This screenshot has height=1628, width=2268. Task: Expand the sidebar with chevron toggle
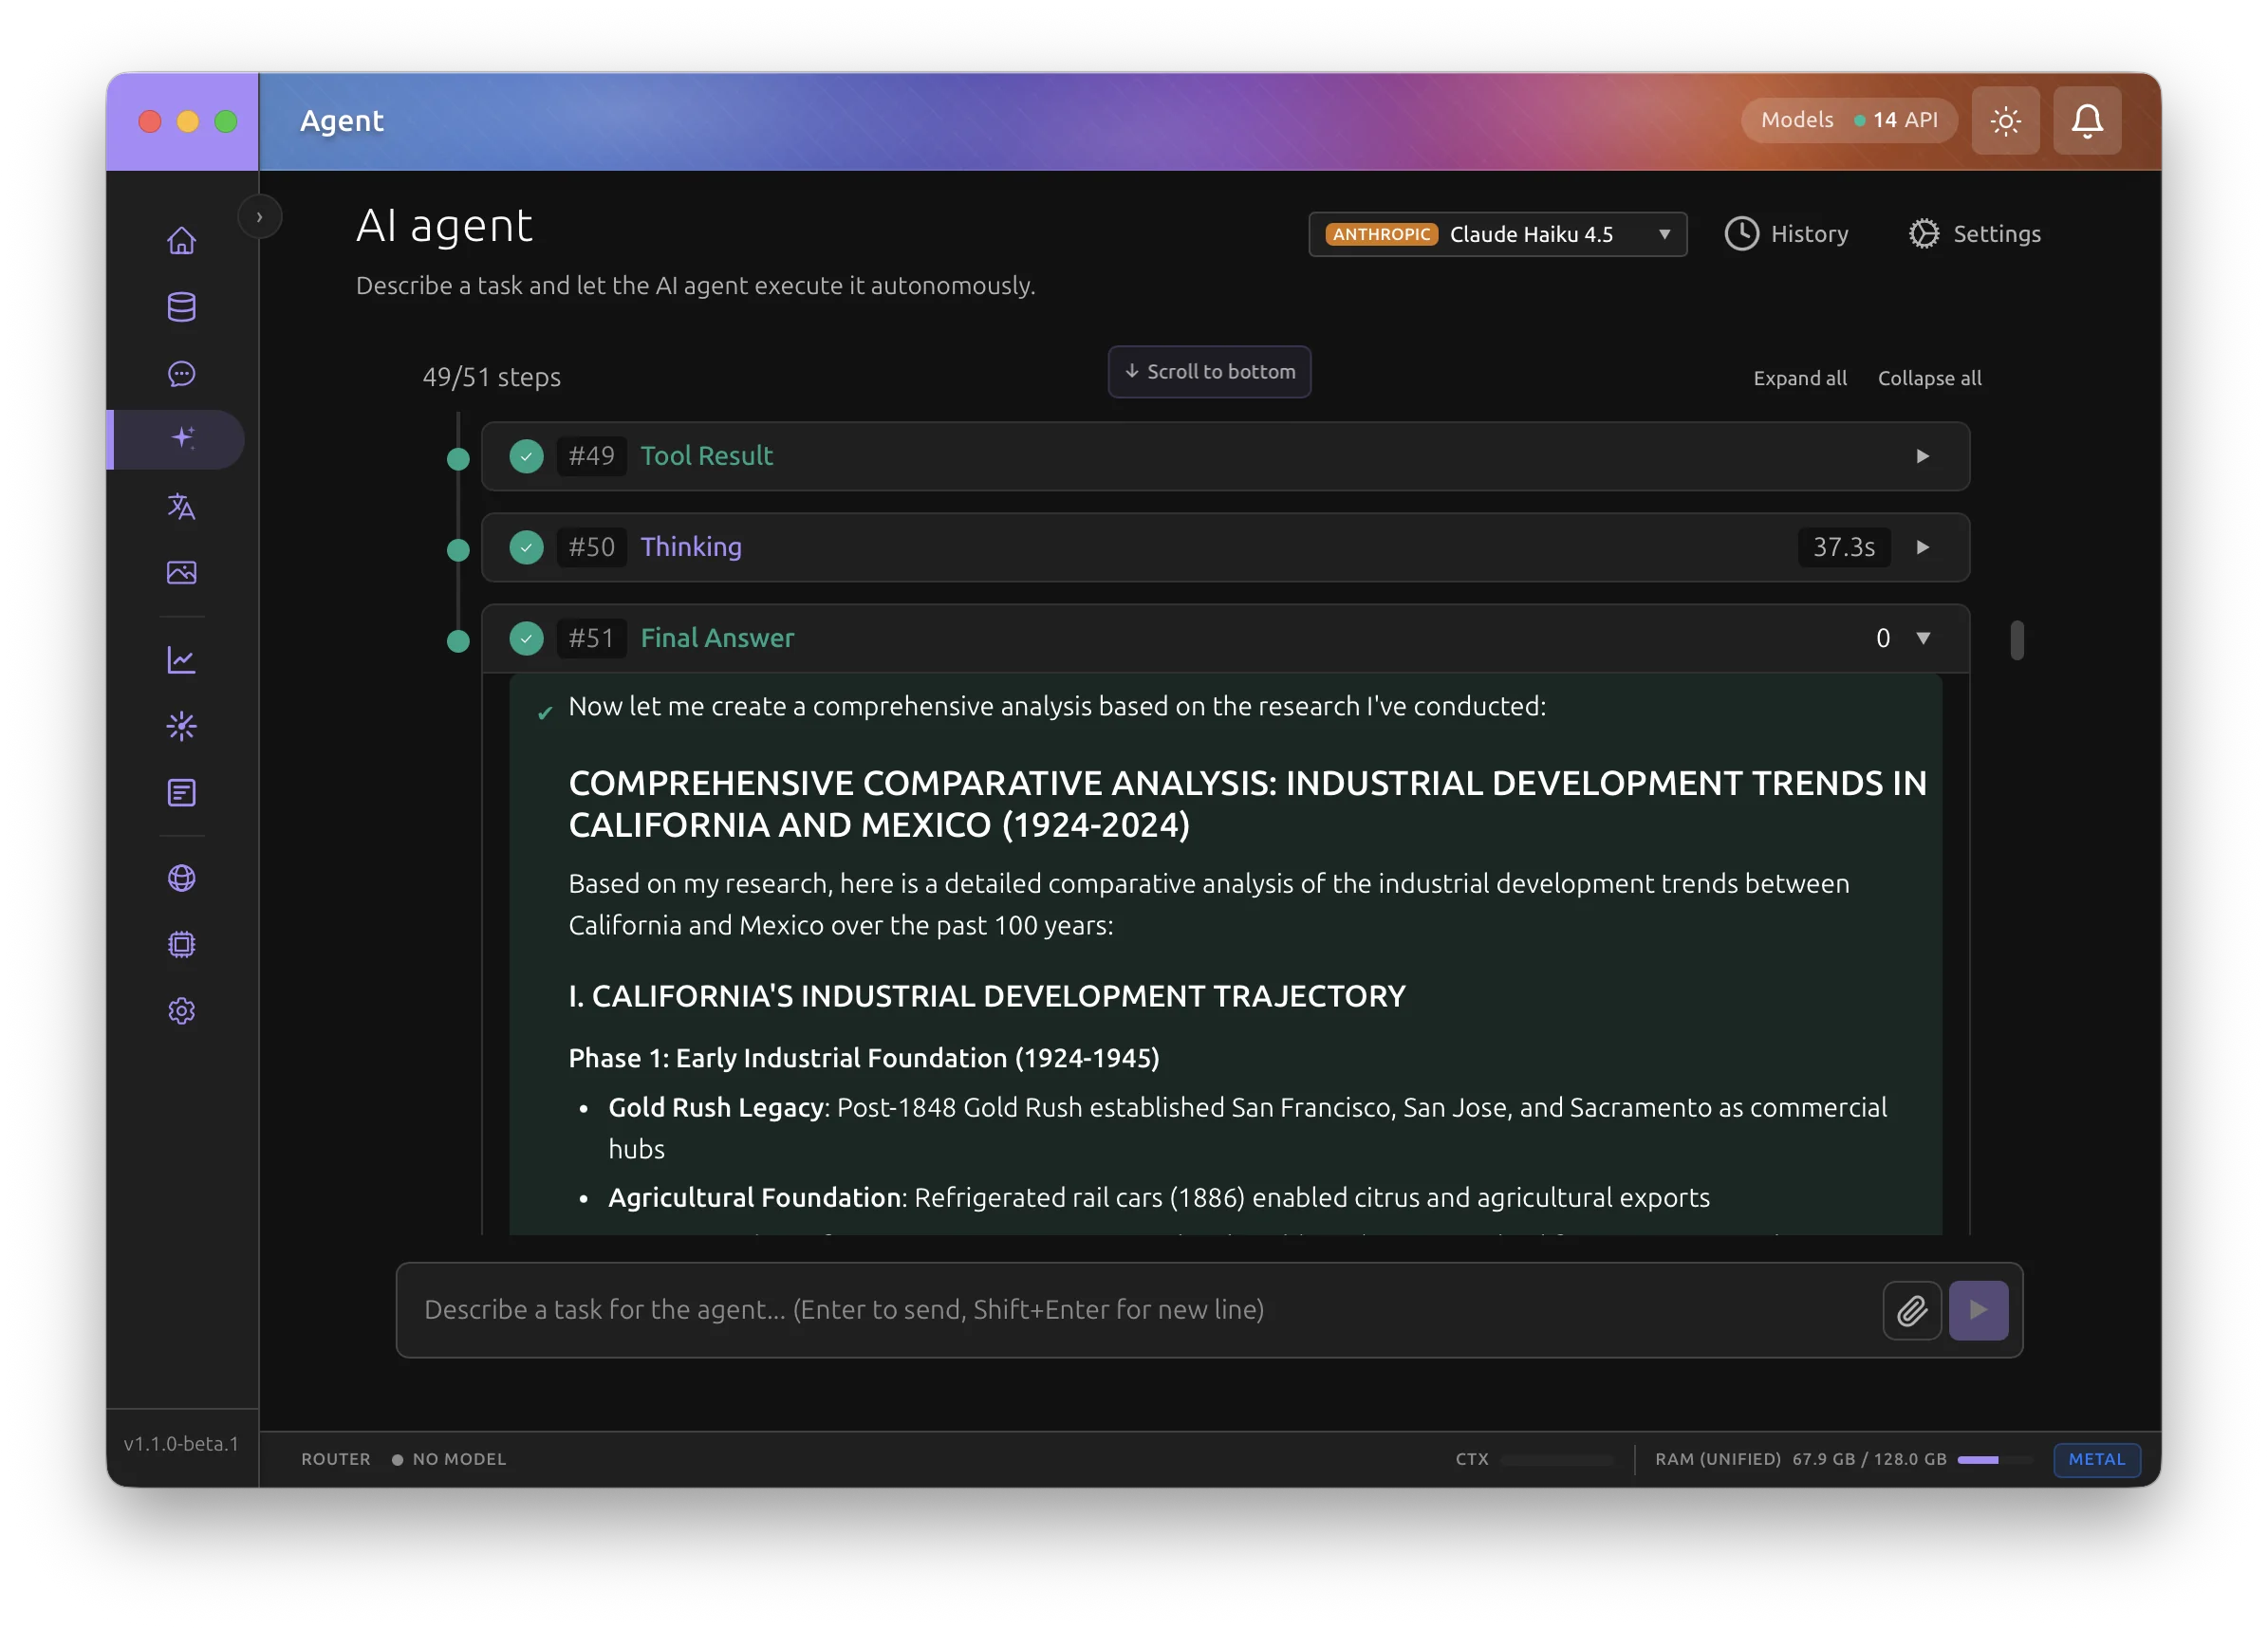coord(259,217)
